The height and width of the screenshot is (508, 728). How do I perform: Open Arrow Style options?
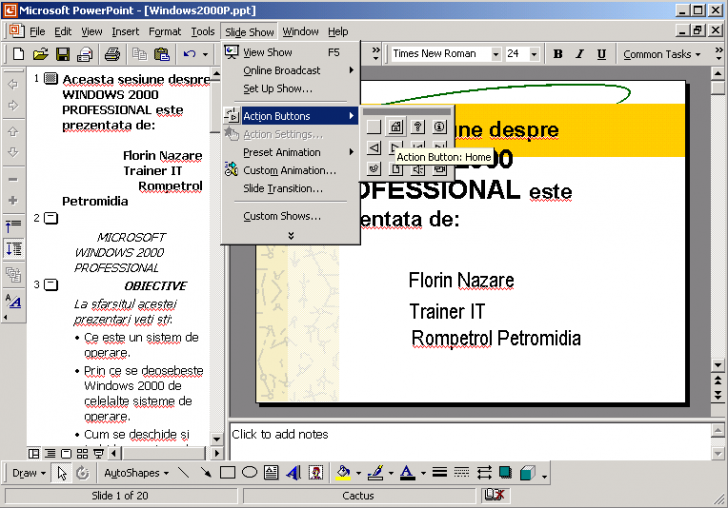tap(484, 473)
